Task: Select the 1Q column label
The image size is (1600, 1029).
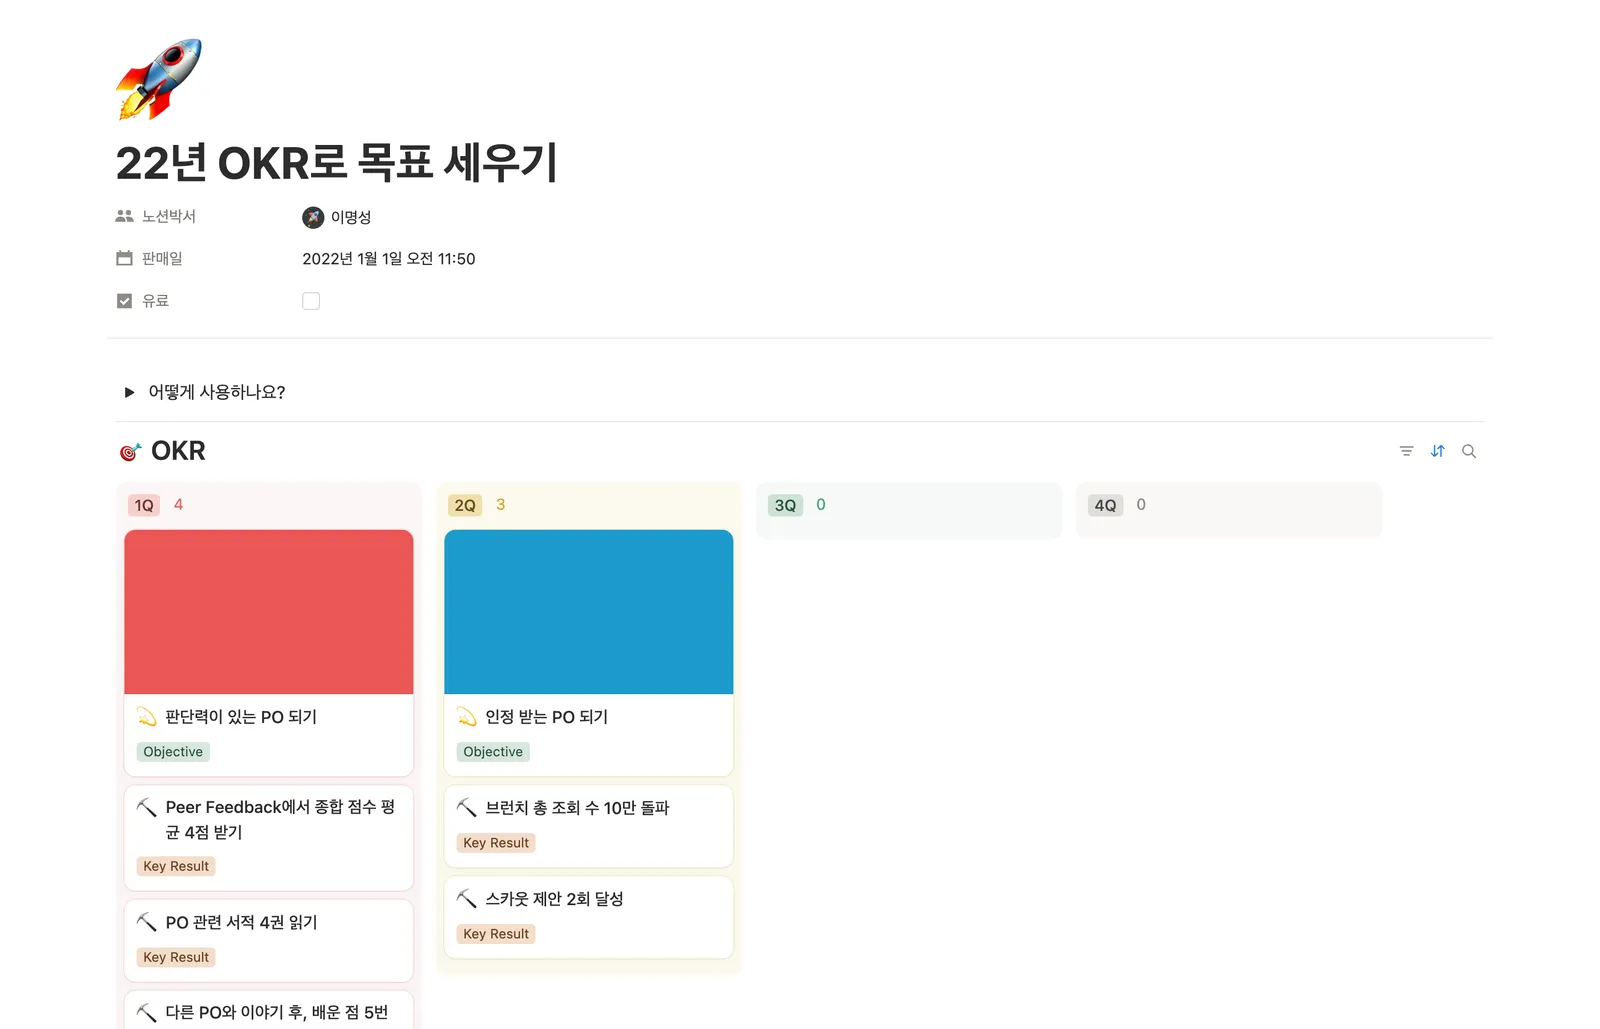Action: pos(144,505)
